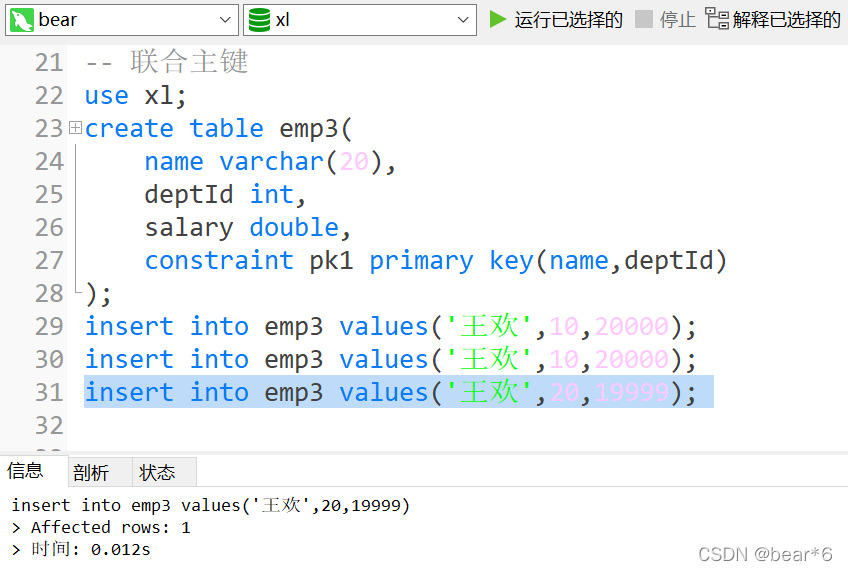Image resolution: width=848 pixels, height=571 pixels.
Task: Collapse the create table fold marker on line 23
Action: click(76, 128)
